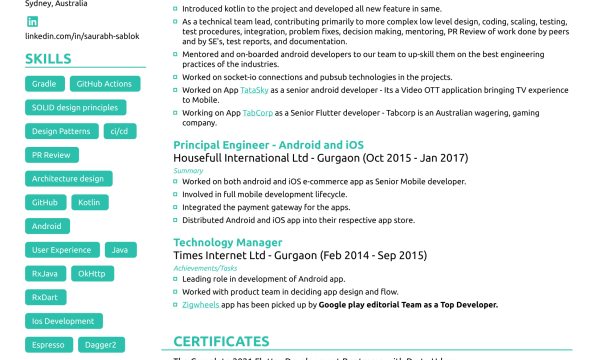Click the Sydney, Australia location text

point(56,3)
